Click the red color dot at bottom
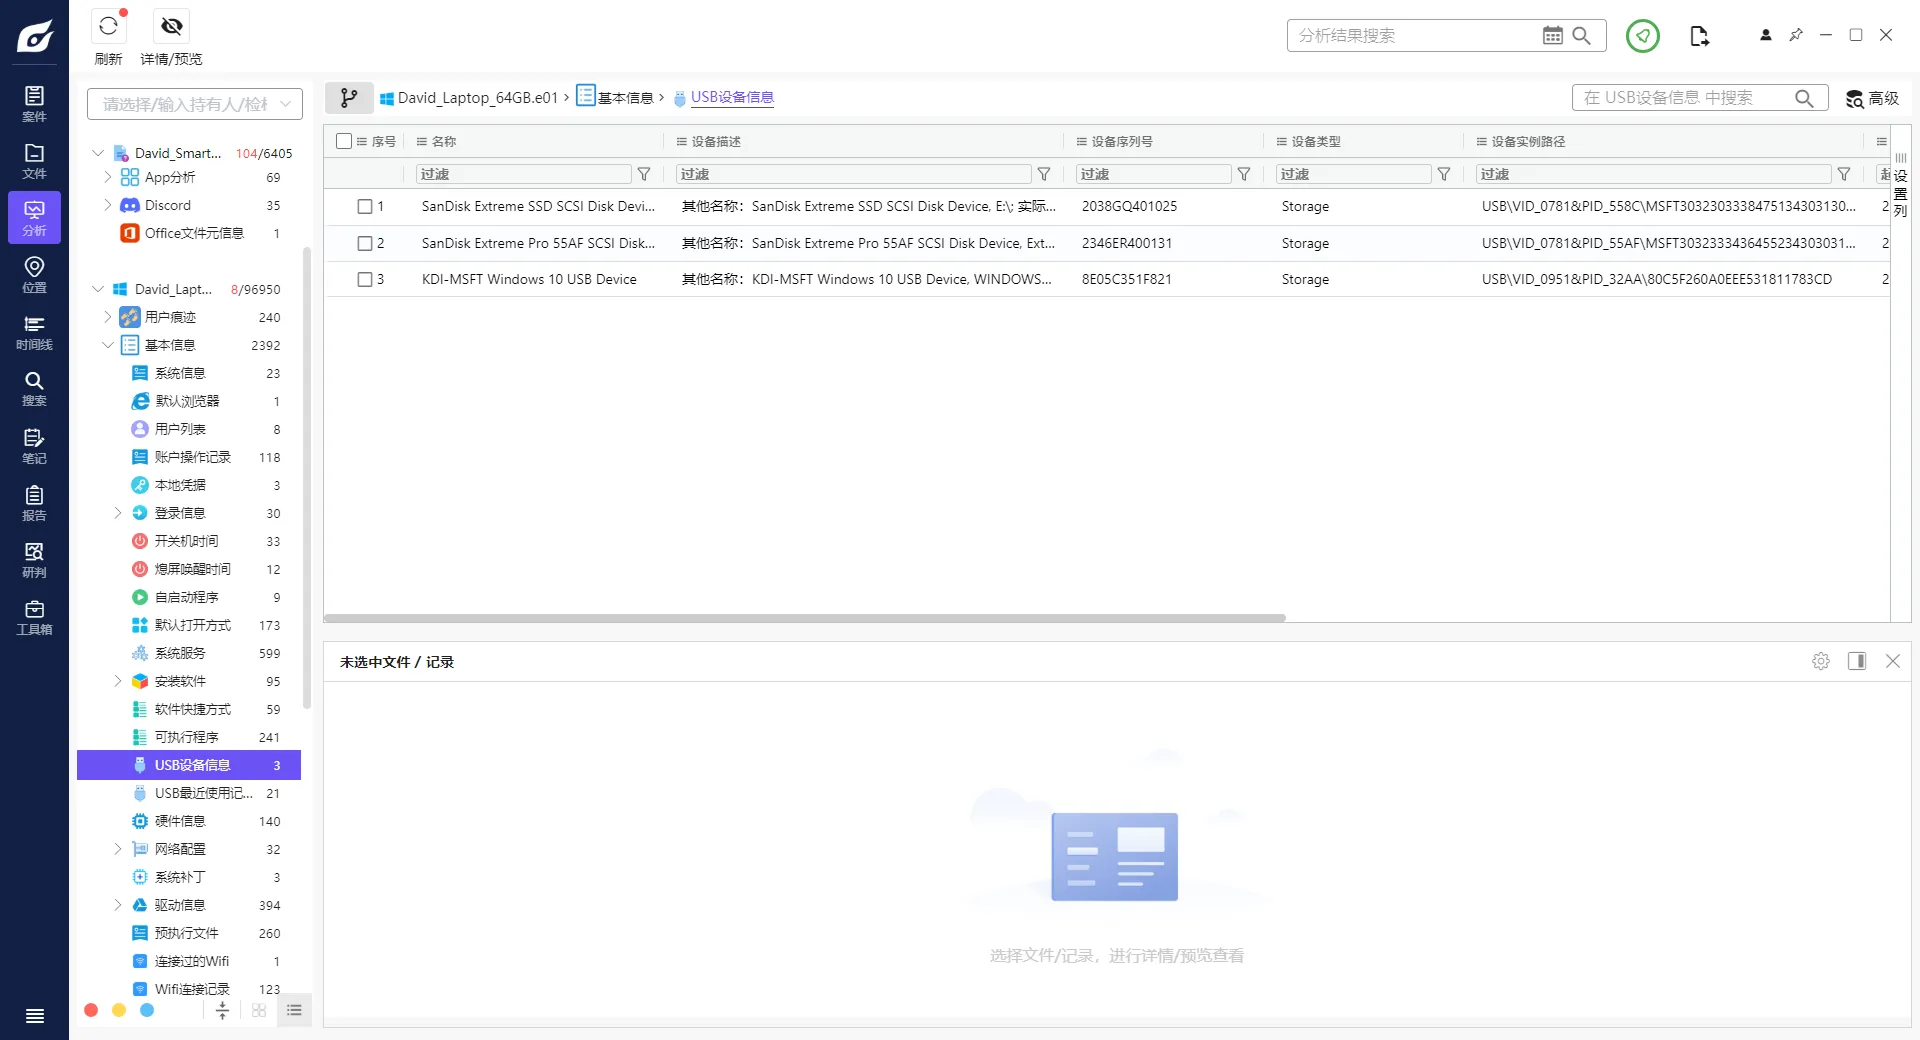Screen dimensions: 1920x1040 [91, 1010]
